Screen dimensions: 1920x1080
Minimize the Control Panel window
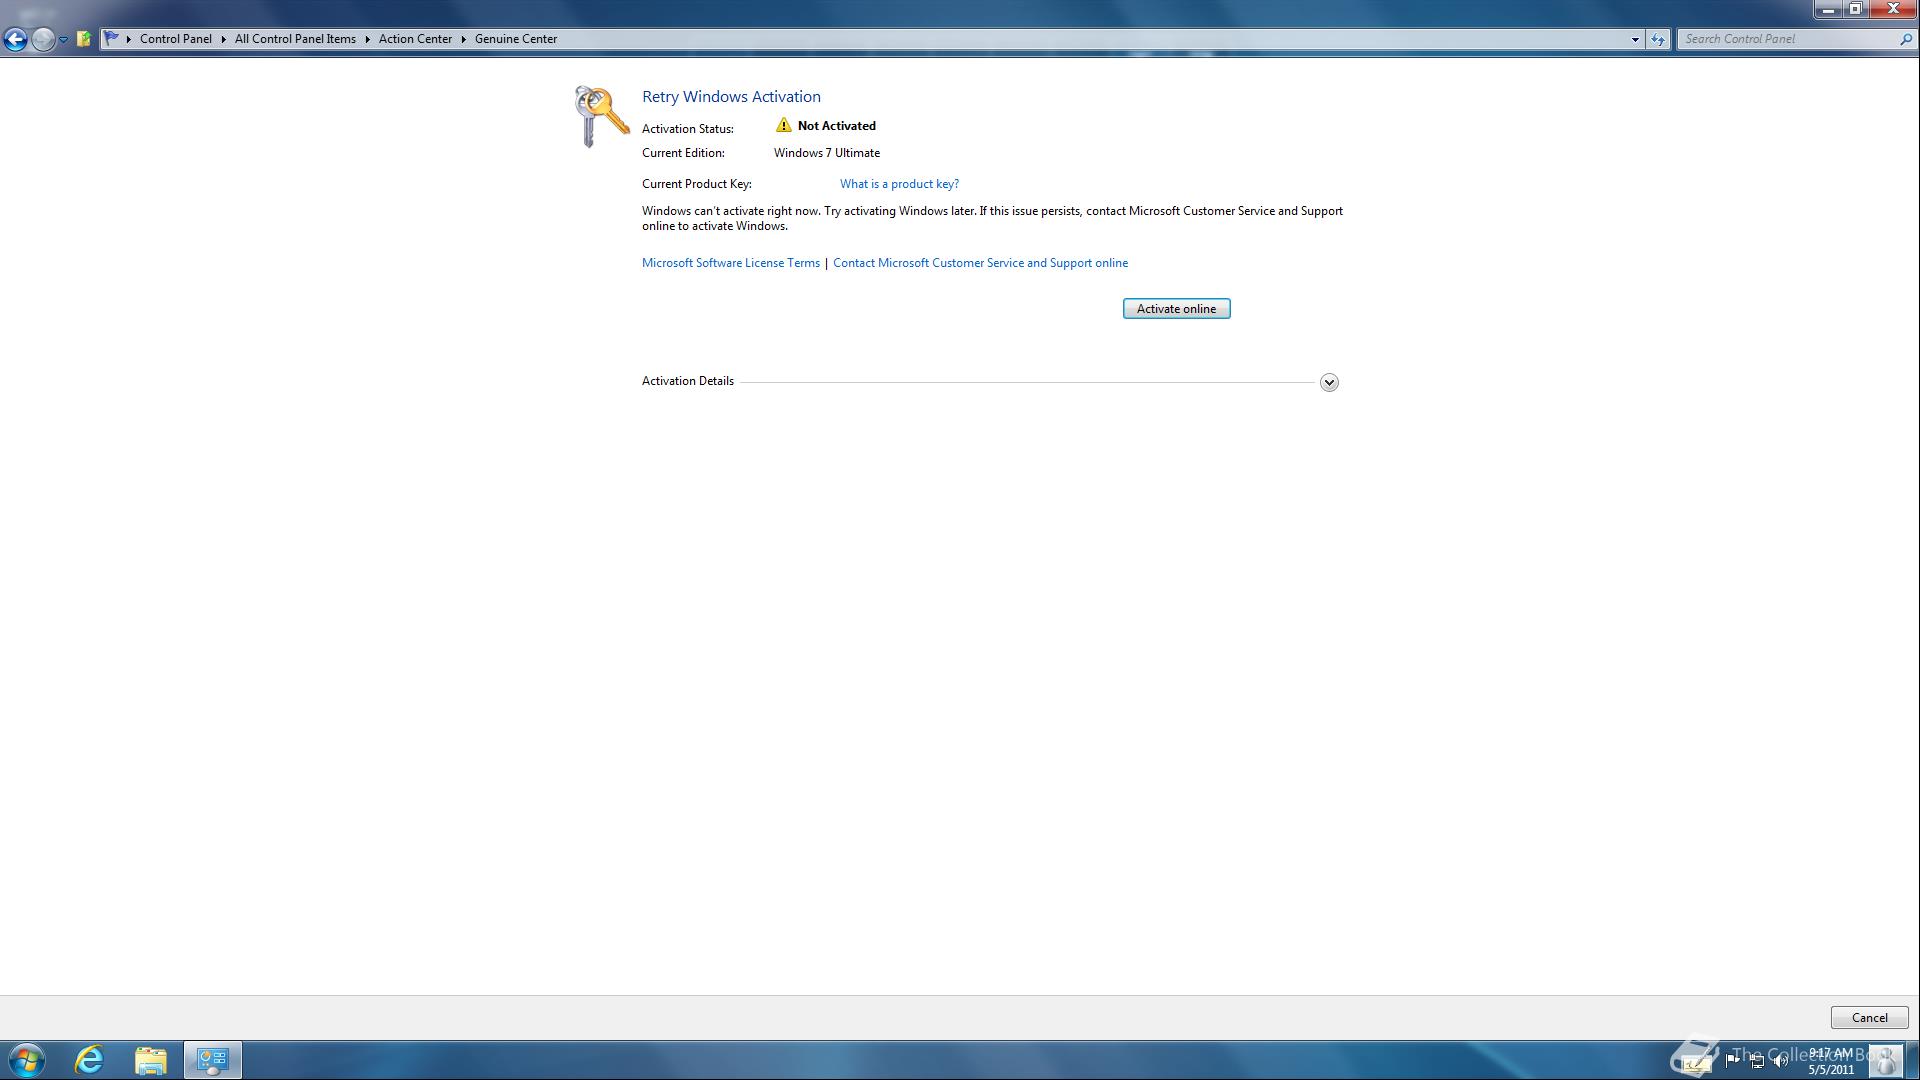tap(1828, 9)
